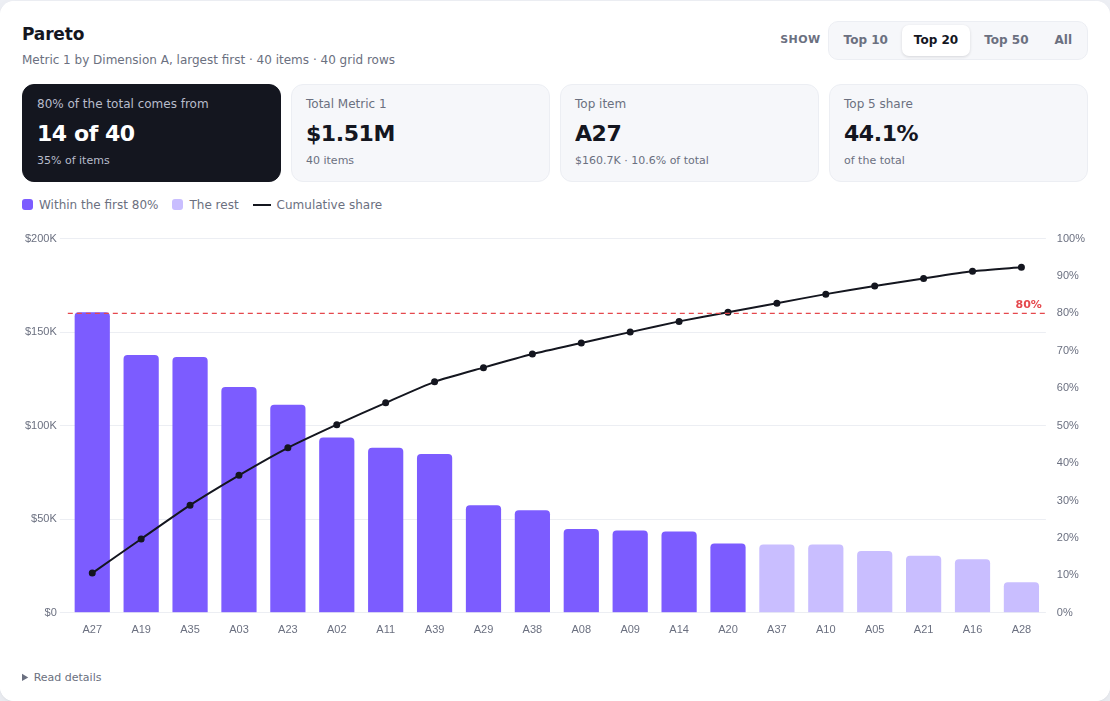Image resolution: width=1110 pixels, height=701 pixels.
Task: Select the Total Metric 1 card
Action: [x=420, y=133]
